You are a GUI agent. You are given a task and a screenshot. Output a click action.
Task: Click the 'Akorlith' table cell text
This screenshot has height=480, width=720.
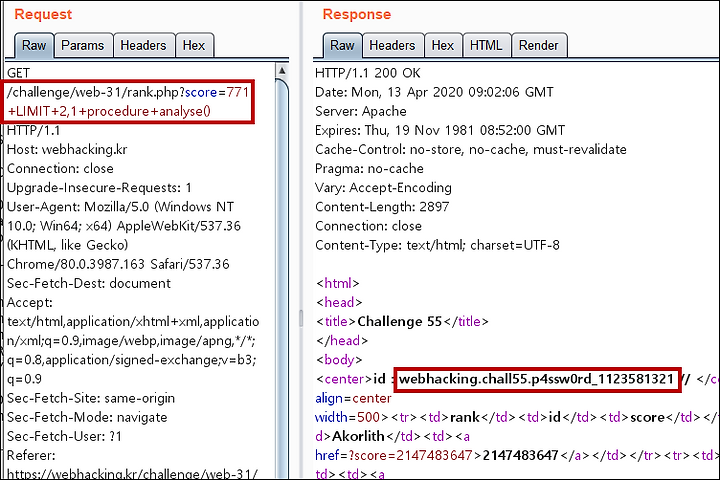[x=358, y=436]
